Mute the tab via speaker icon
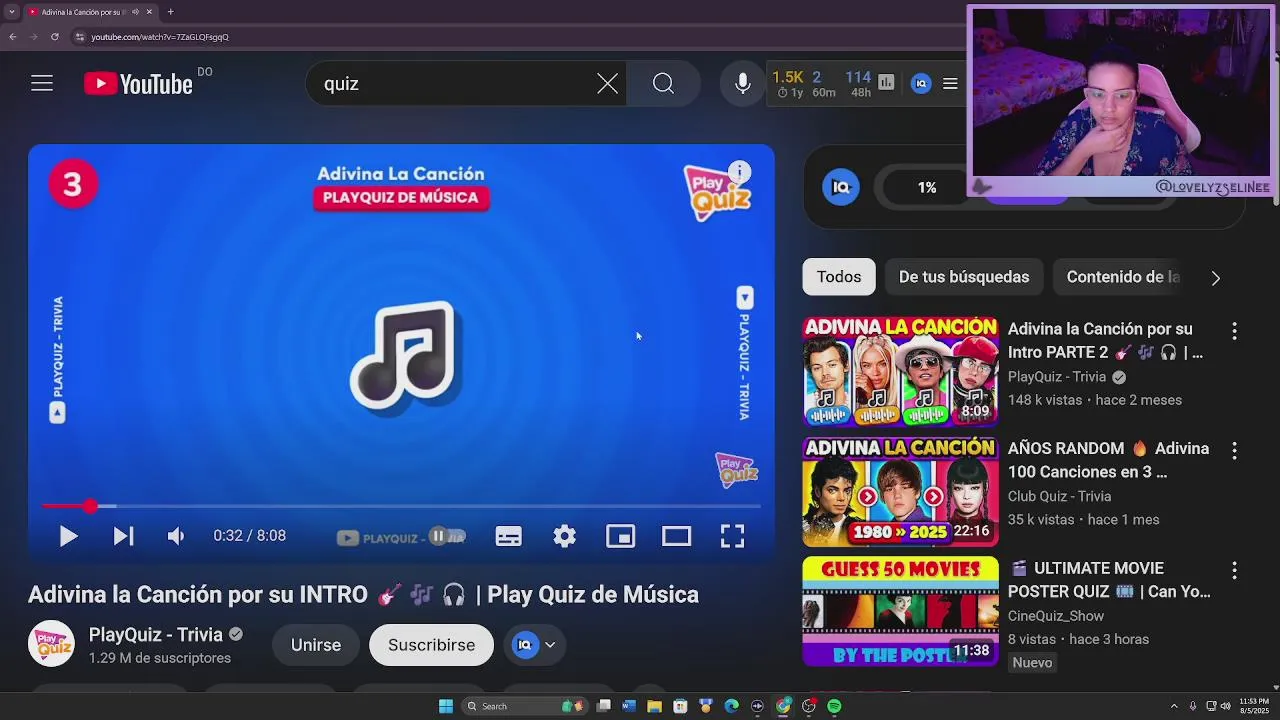Image resolution: width=1280 pixels, height=720 pixels. click(135, 12)
